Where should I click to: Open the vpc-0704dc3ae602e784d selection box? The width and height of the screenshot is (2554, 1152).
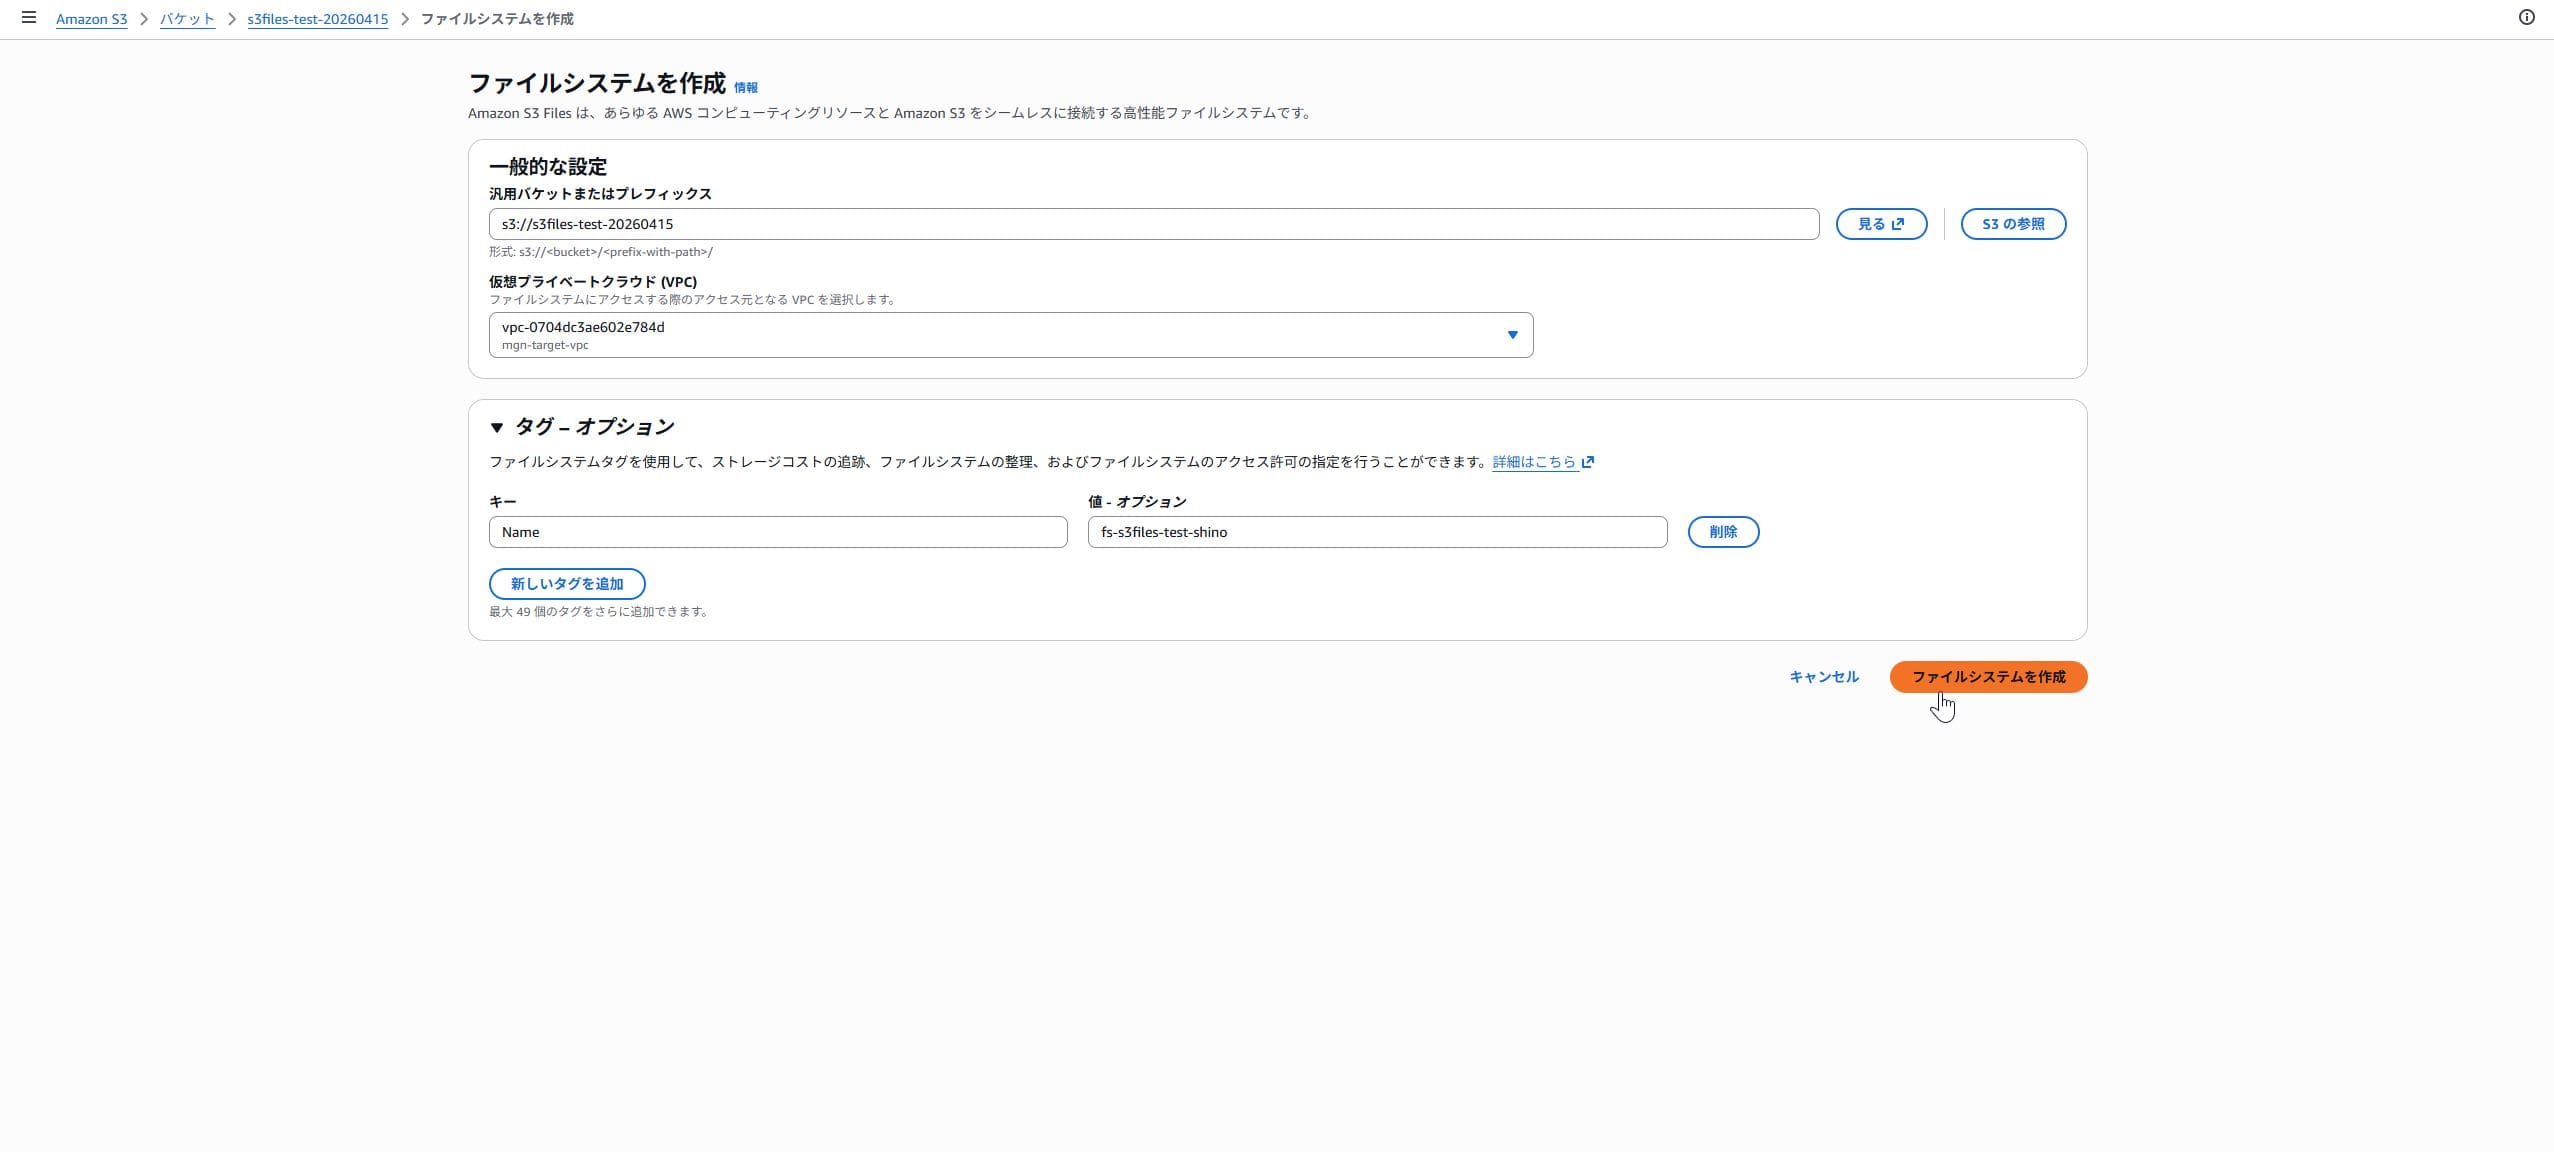pyautogui.click(x=1000, y=335)
